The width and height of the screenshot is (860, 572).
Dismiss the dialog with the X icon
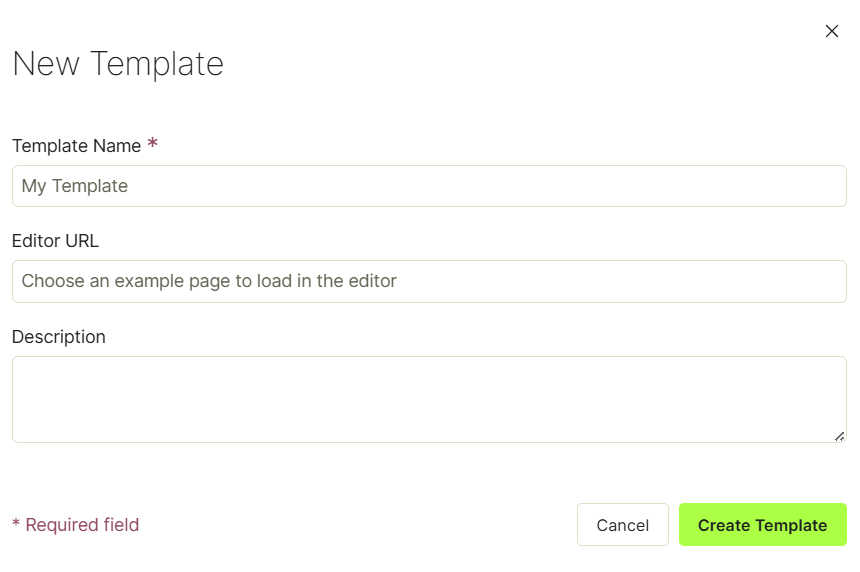click(831, 31)
